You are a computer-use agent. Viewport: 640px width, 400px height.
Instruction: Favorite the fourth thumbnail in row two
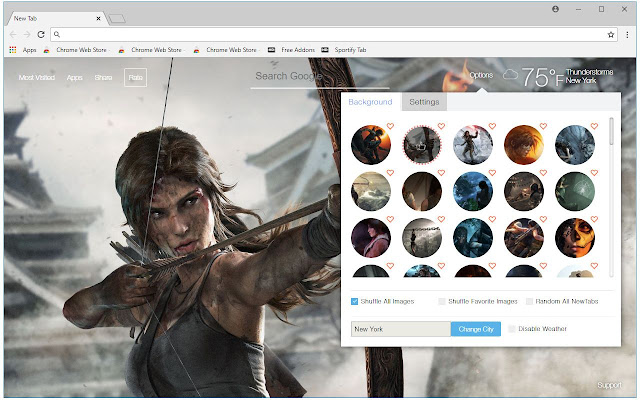pos(543,173)
